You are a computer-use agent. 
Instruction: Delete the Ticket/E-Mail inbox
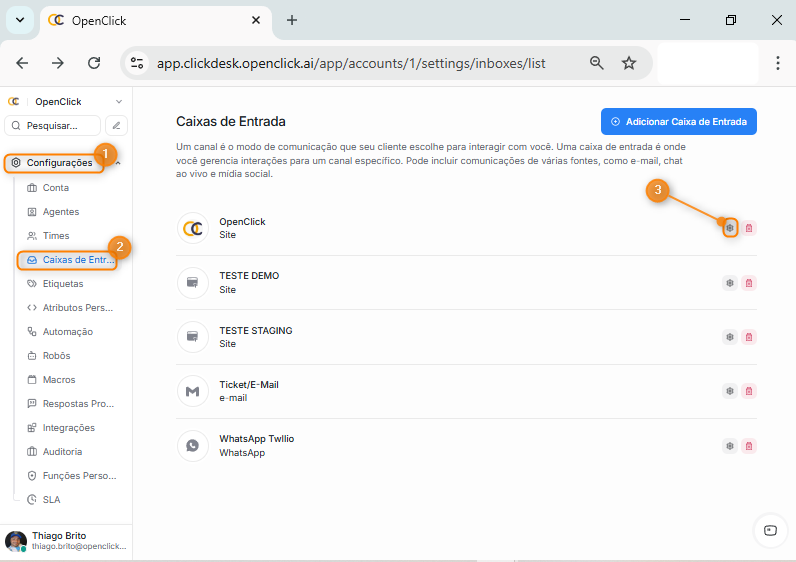[749, 391]
